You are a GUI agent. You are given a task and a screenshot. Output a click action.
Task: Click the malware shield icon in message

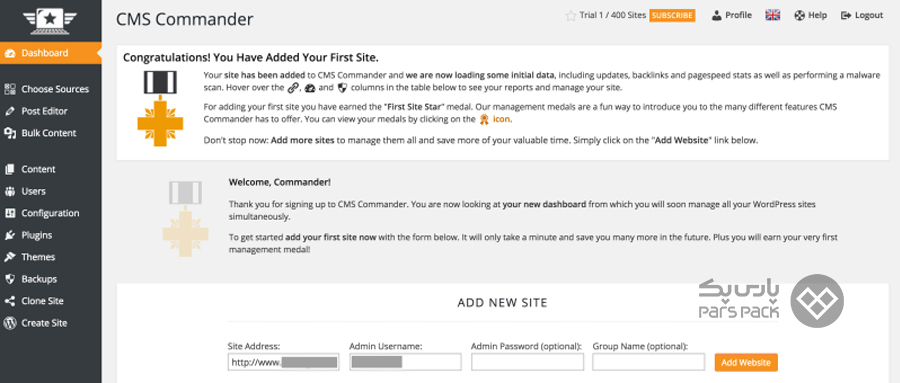(x=342, y=88)
